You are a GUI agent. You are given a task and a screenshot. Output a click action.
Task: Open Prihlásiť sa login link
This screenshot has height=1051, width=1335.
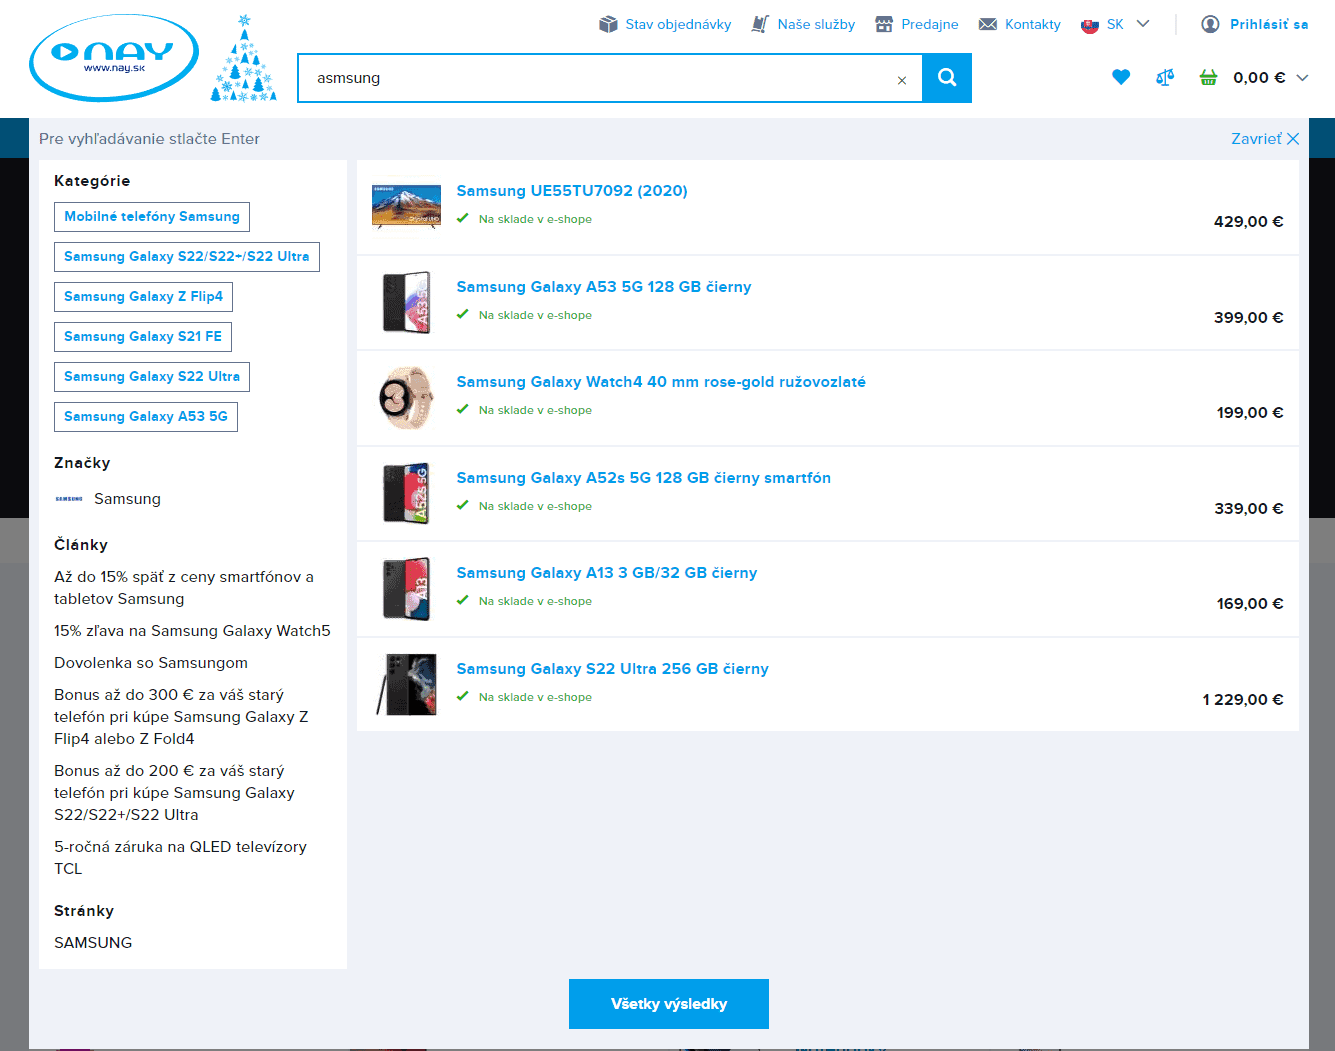click(x=1255, y=24)
